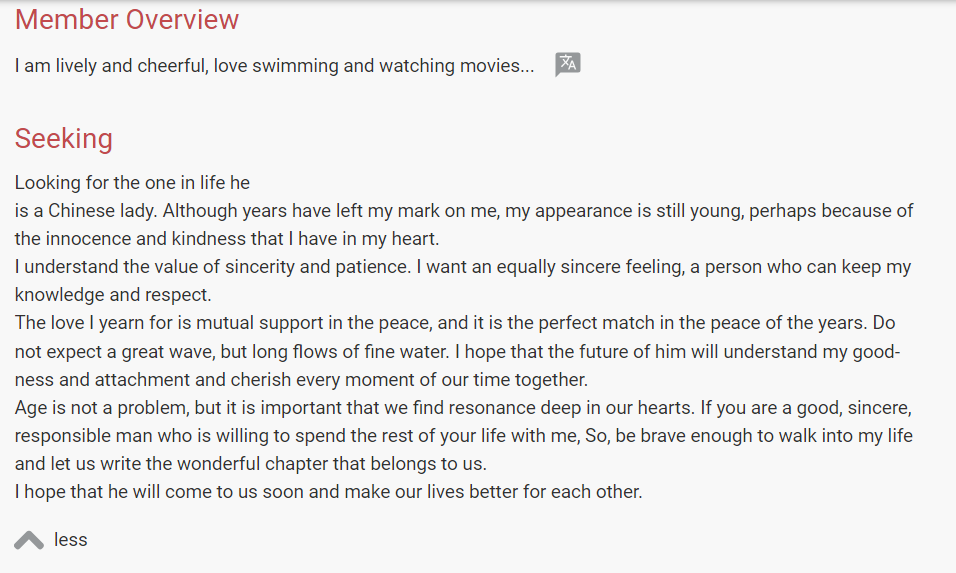Click the line starting "not expect a great wave"

point(458,352)
